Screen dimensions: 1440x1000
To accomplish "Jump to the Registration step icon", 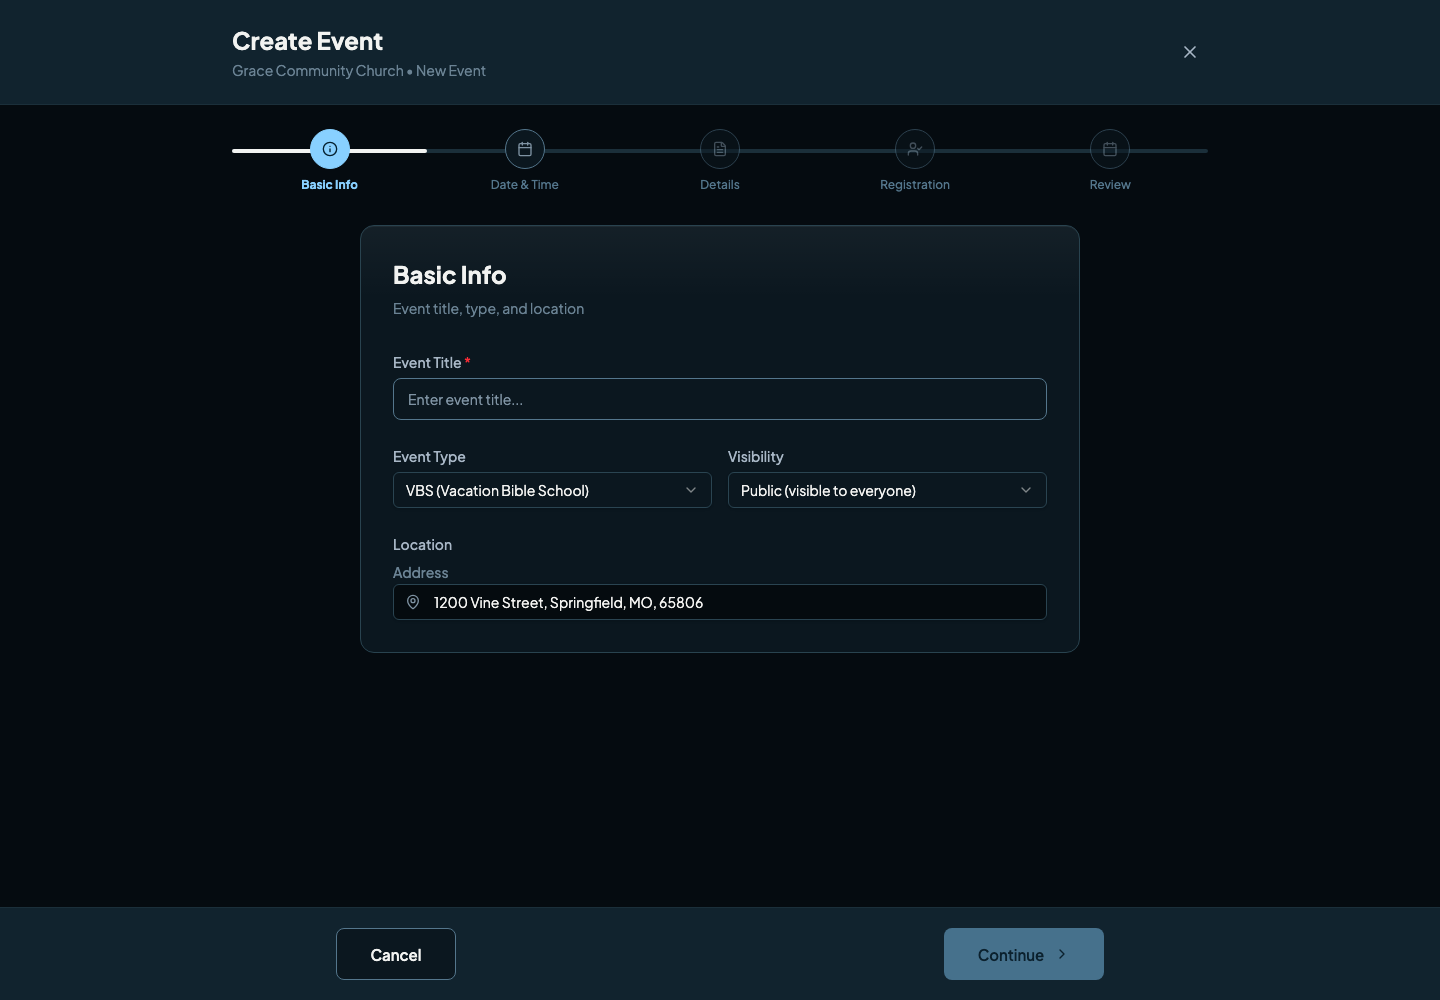I will [915, 149].
